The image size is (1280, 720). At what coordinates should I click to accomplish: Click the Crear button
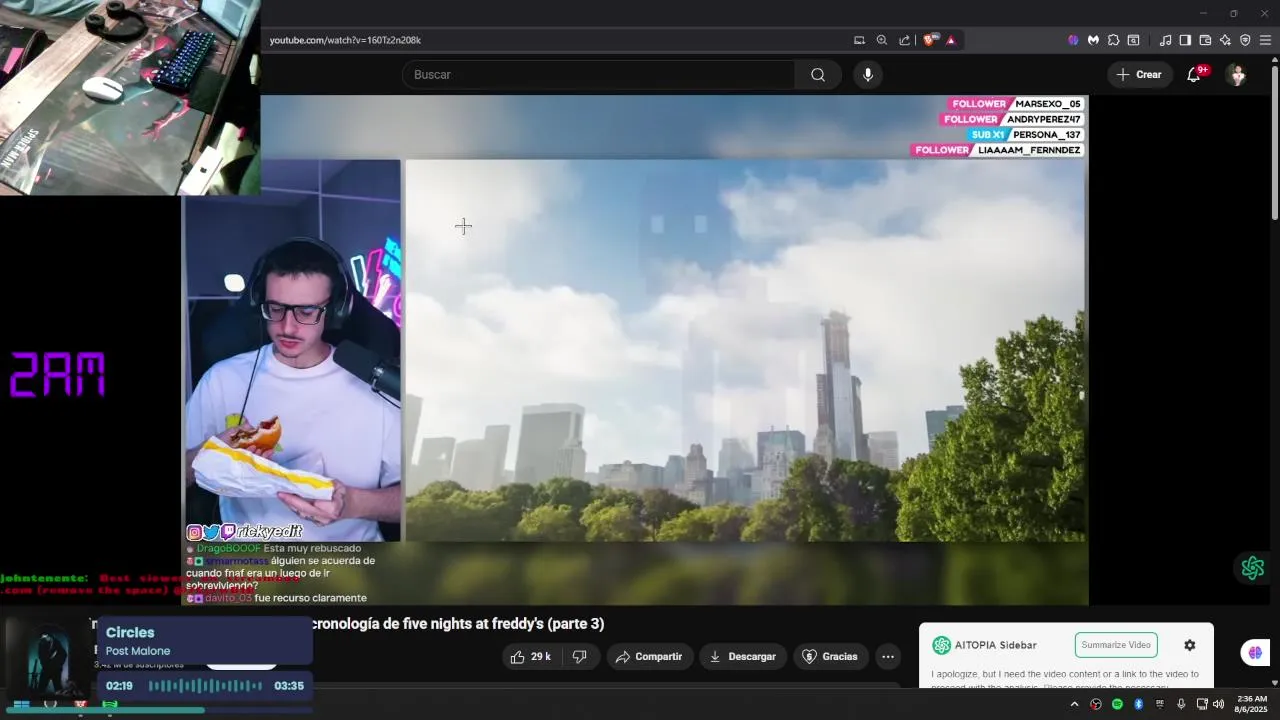pyautogui.click(x=1139, y=75)
